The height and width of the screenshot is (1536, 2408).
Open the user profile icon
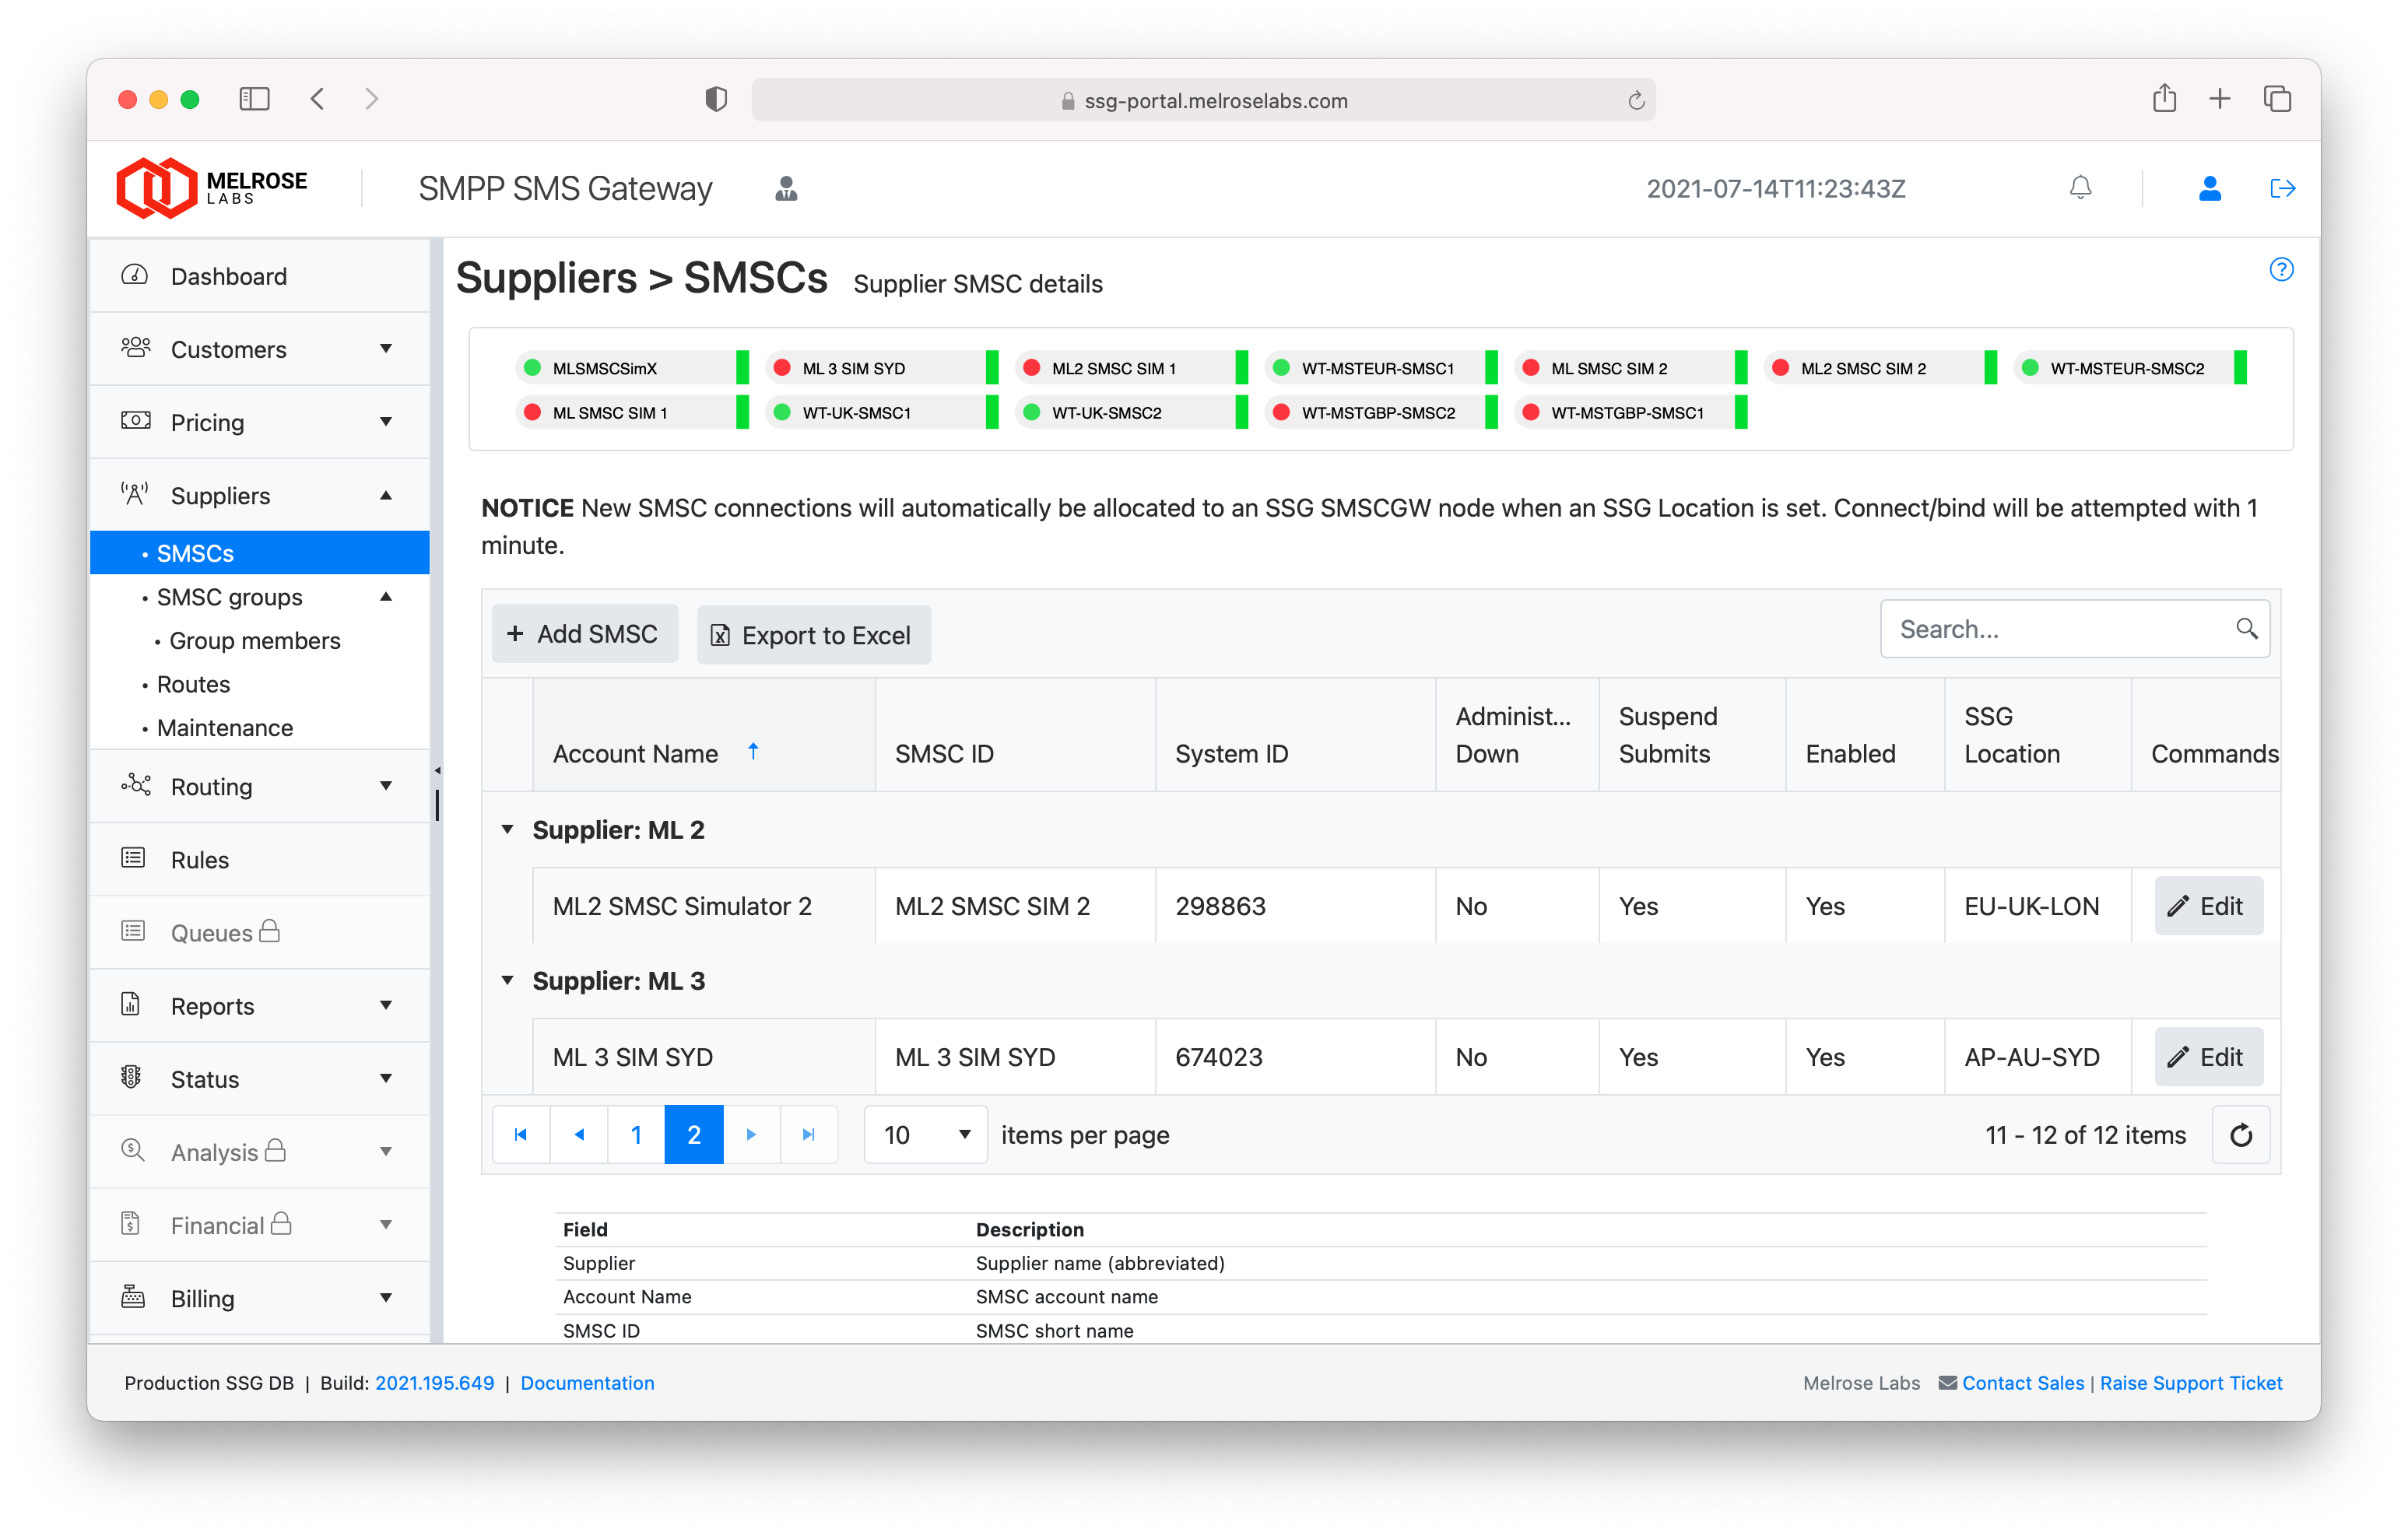pyautogui.click(x=2210, y=188)
